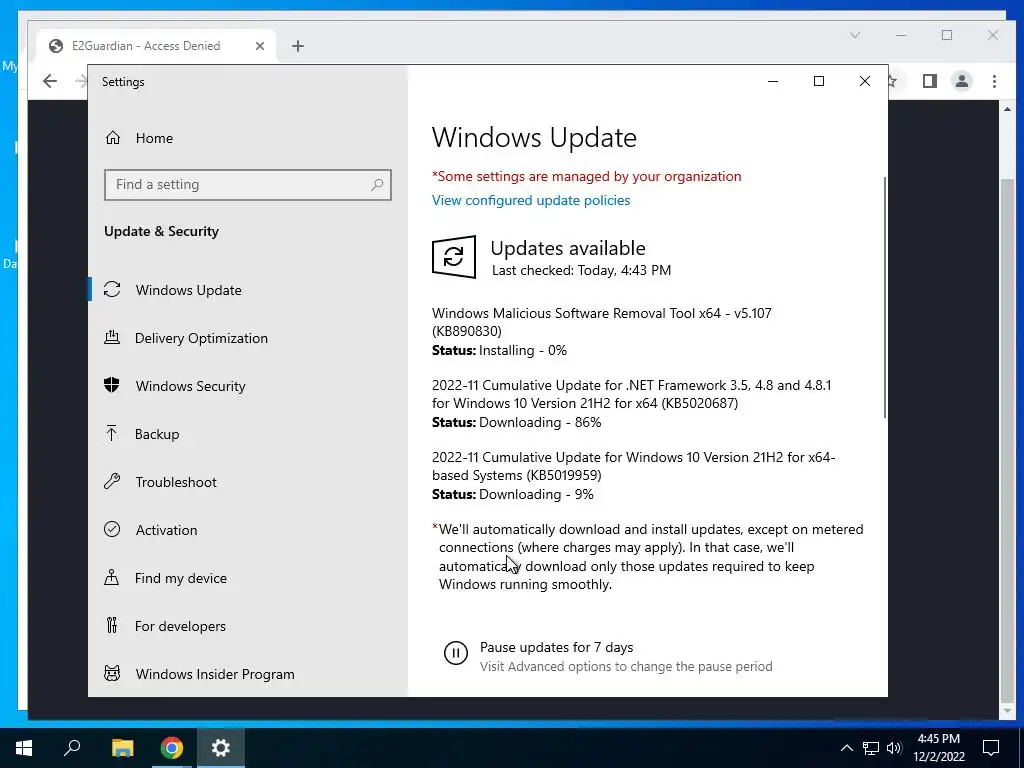Click 'Status: Installing - 0%' text
Image resolution: width=1024 pixels, height=768 pixels.
[500, 351]
